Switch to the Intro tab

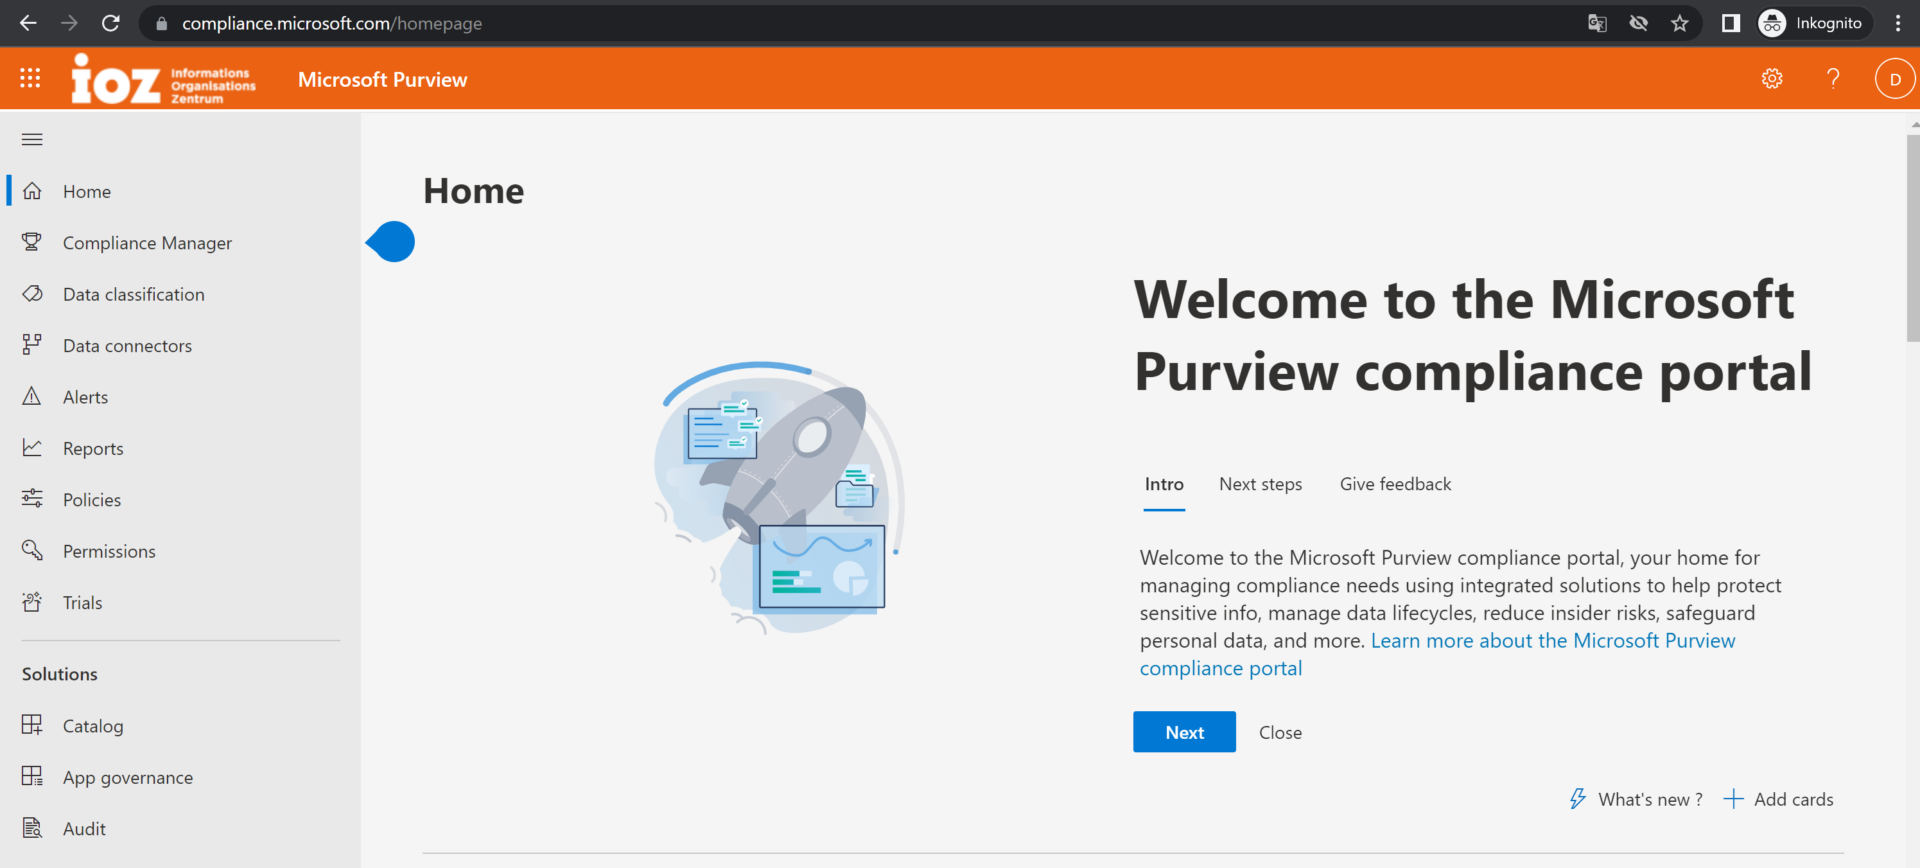[x=1164, y=484]
